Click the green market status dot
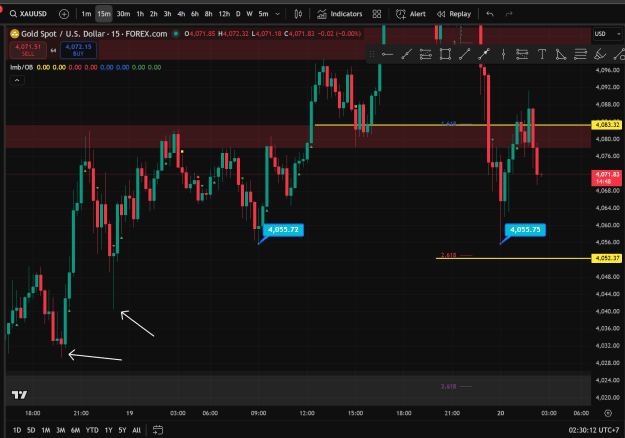 click(176, 34)
